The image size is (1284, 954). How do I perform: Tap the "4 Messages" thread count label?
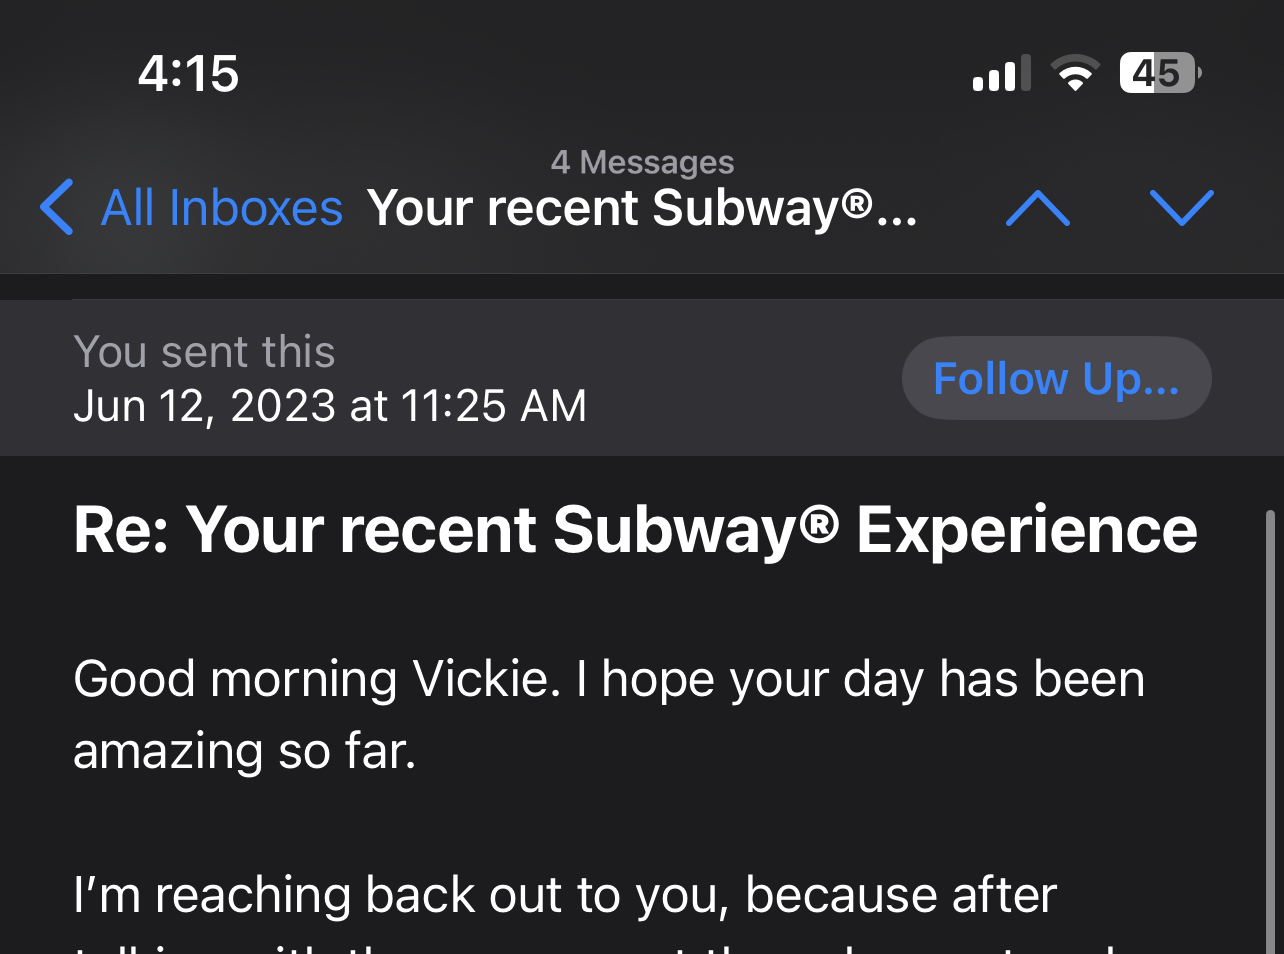point(642,162)
